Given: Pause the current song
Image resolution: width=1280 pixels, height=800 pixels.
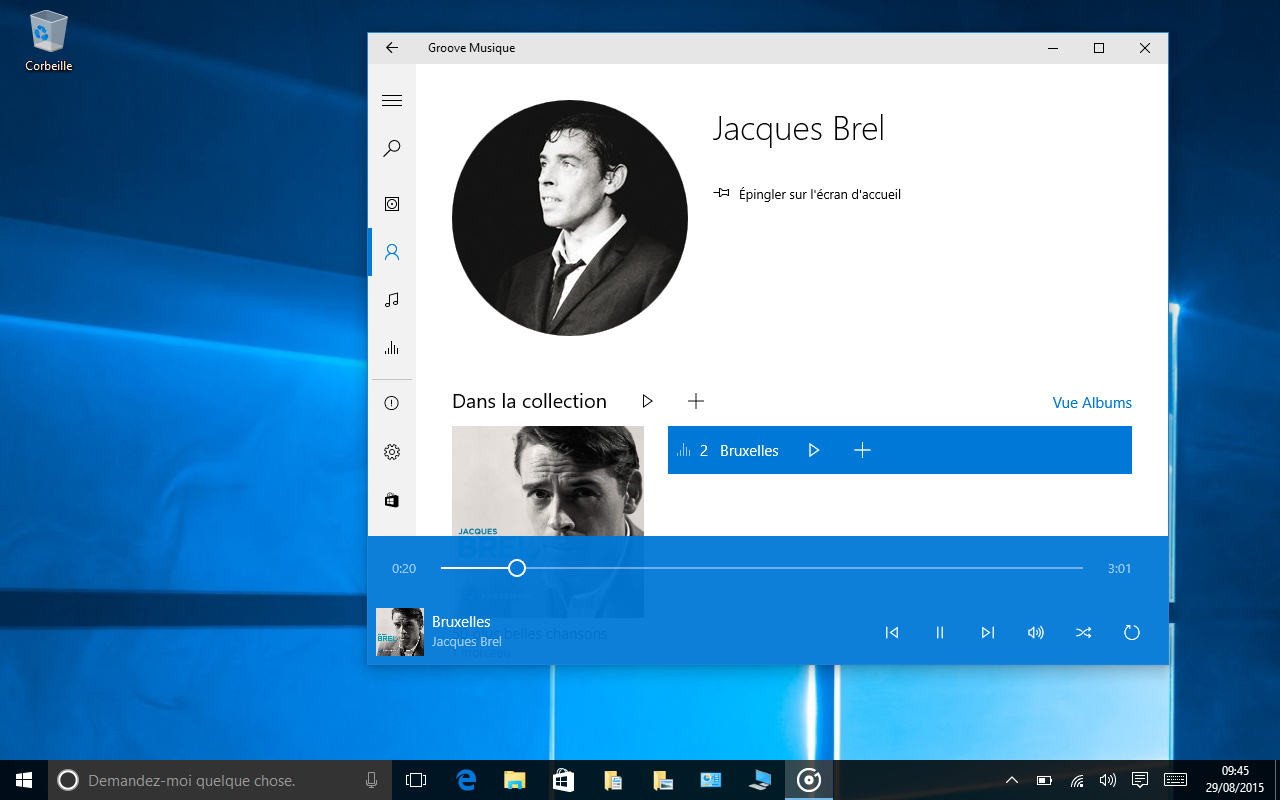Looking at the screenshot, I should click(940, 632).
